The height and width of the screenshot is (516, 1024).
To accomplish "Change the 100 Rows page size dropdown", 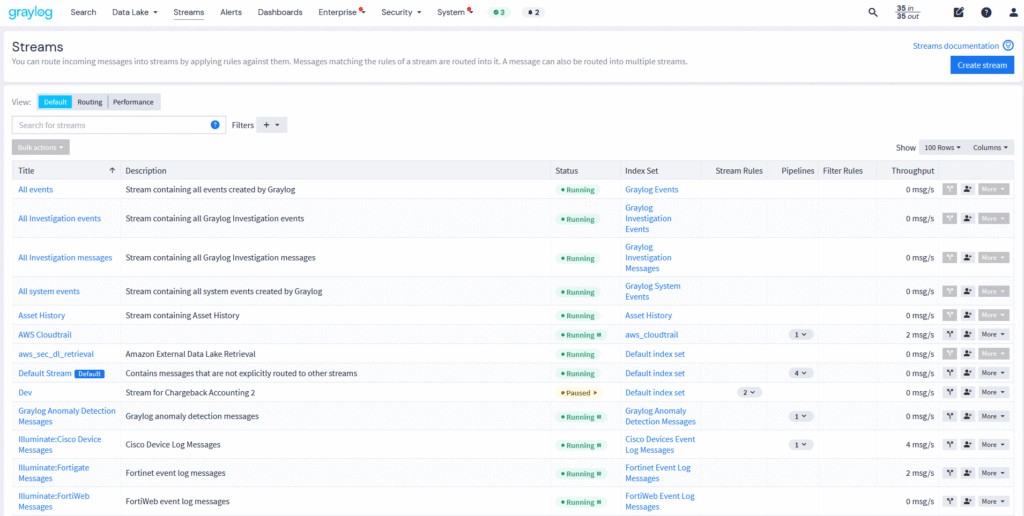I will click(943, 148).
